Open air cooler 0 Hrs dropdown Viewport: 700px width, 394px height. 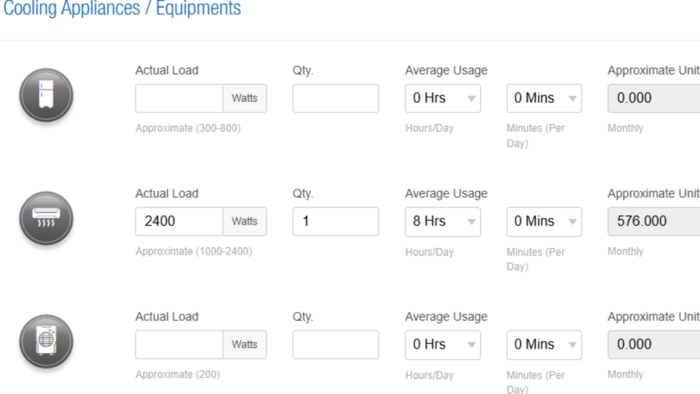pos(443,344)
